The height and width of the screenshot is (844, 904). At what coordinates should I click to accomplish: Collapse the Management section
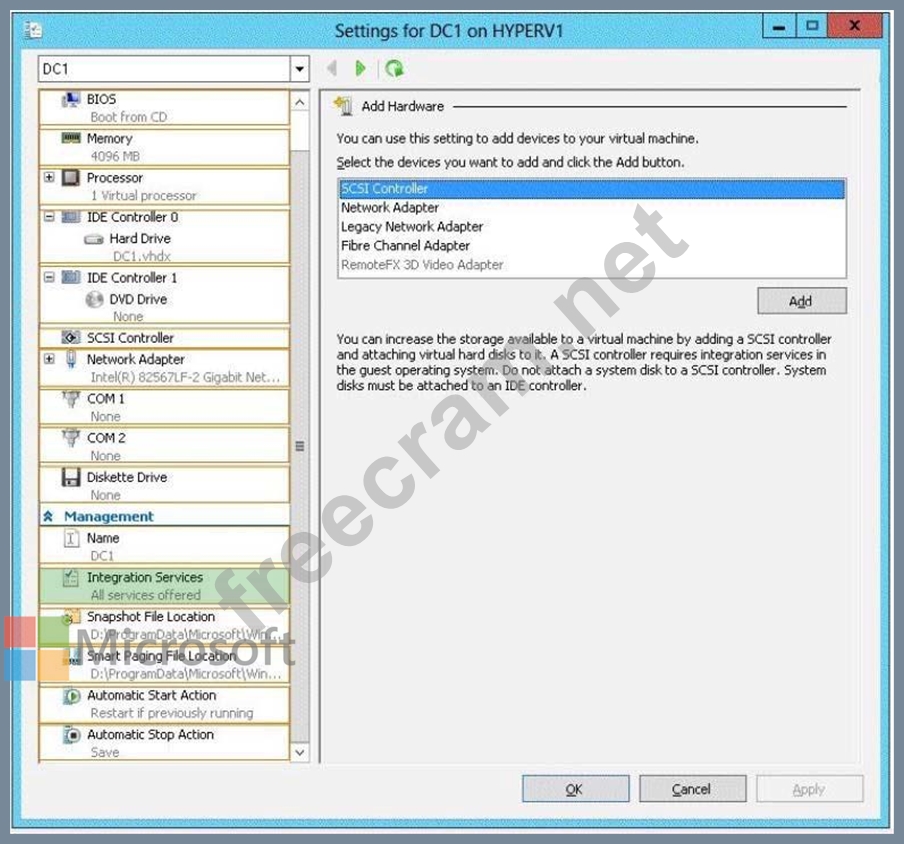[x=48, y=517]
